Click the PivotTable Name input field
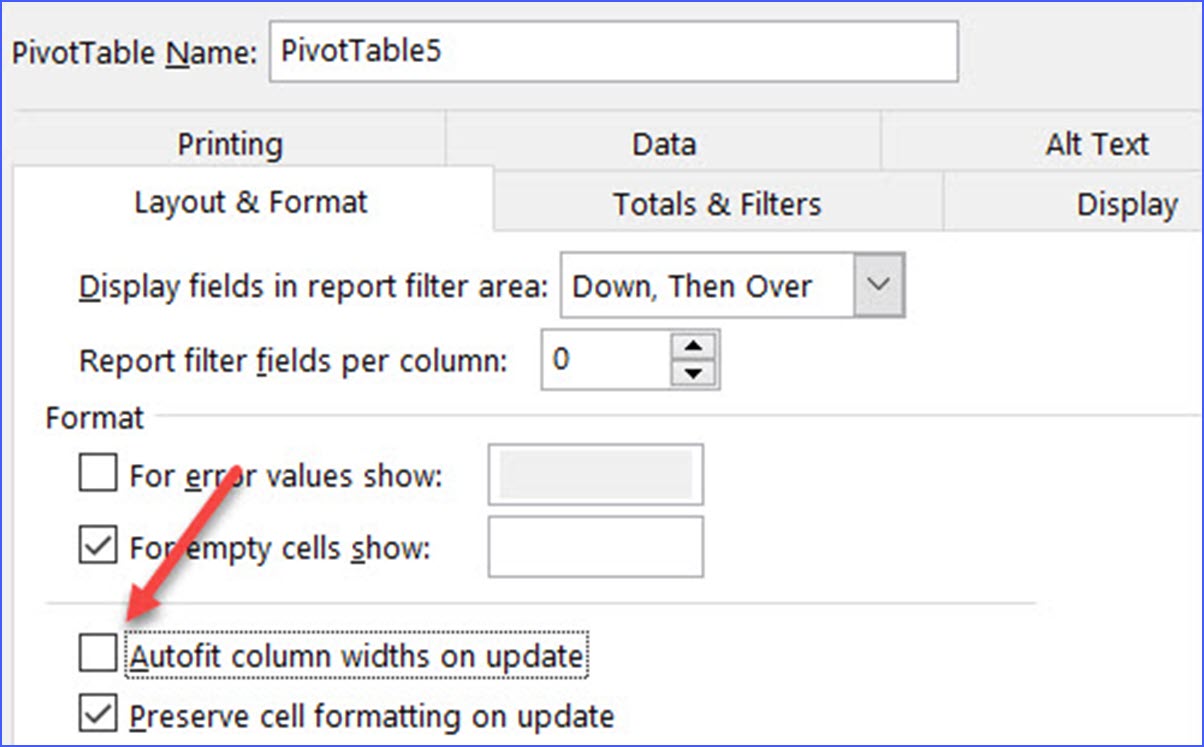The height and width of the screenshot is (747, 1204). coord(615,52)
